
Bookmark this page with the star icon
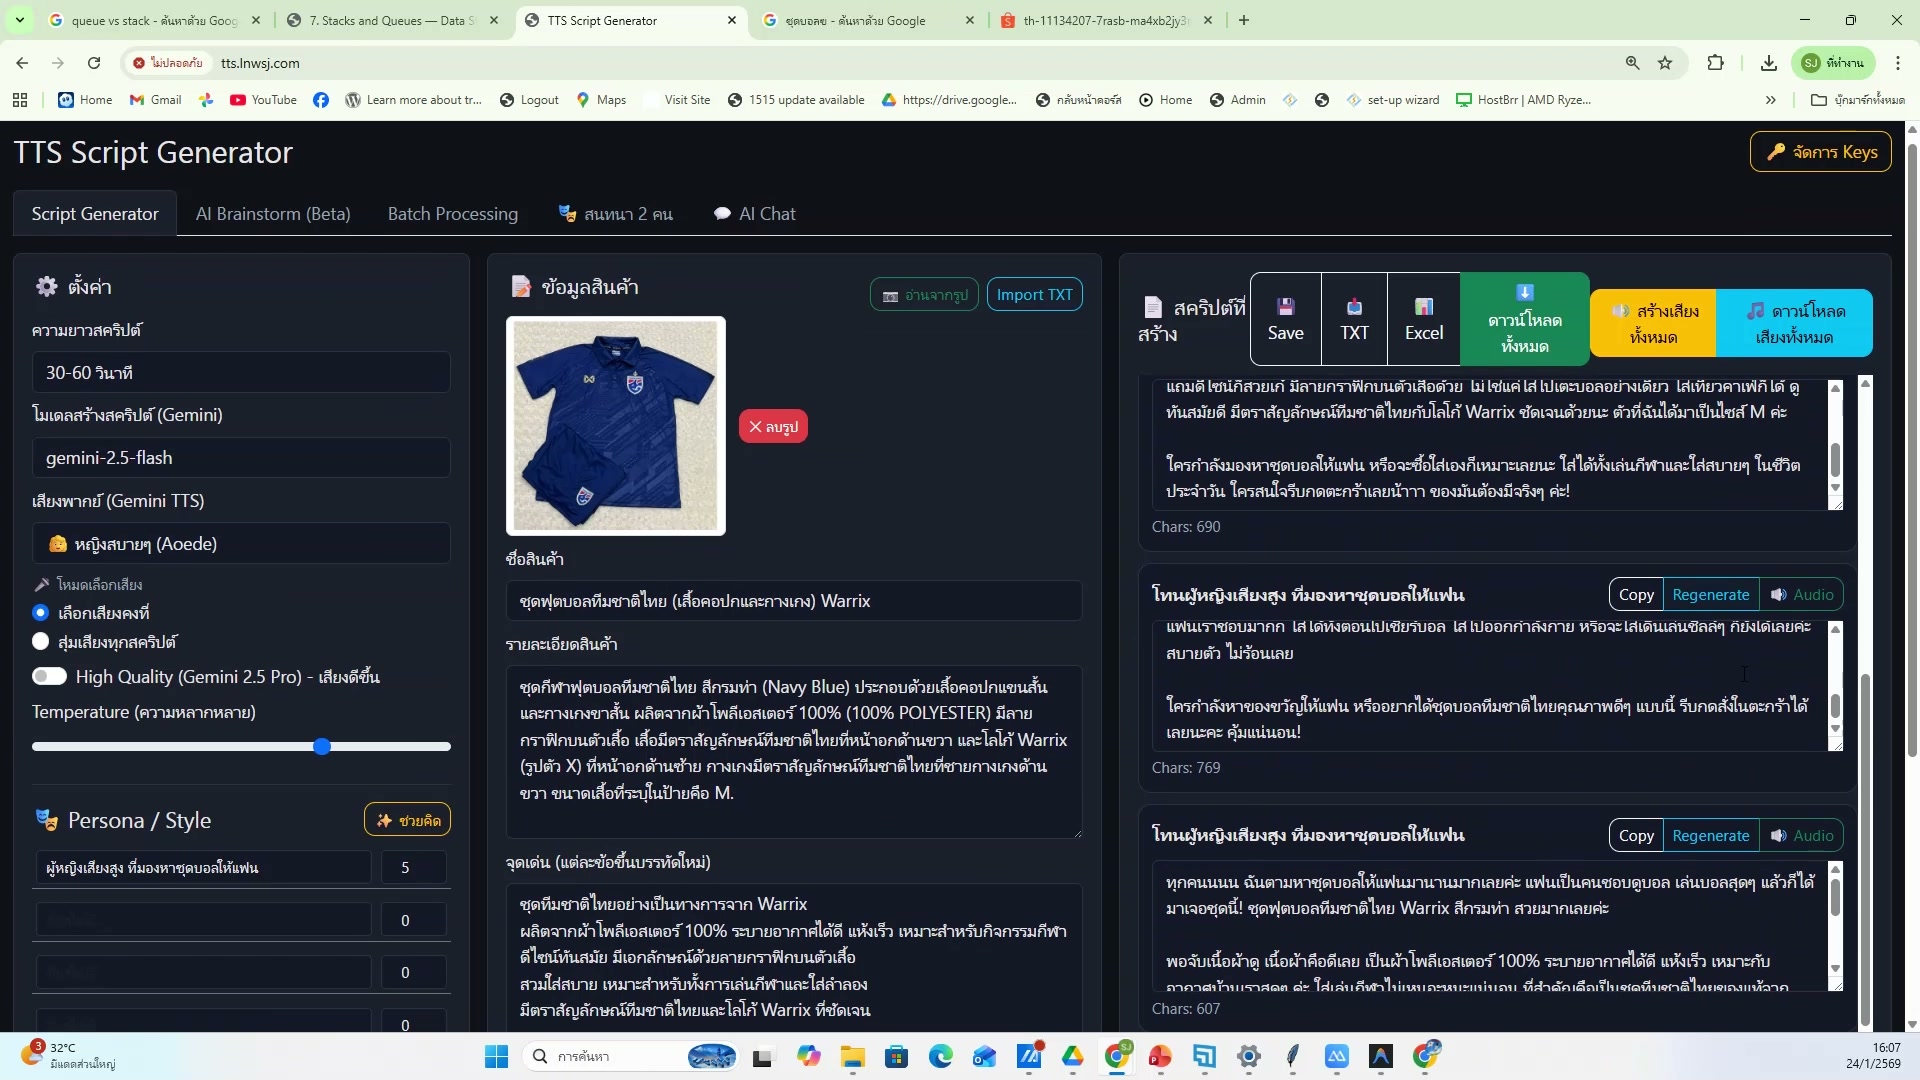pyautogui.click(x=1665, y=63)
